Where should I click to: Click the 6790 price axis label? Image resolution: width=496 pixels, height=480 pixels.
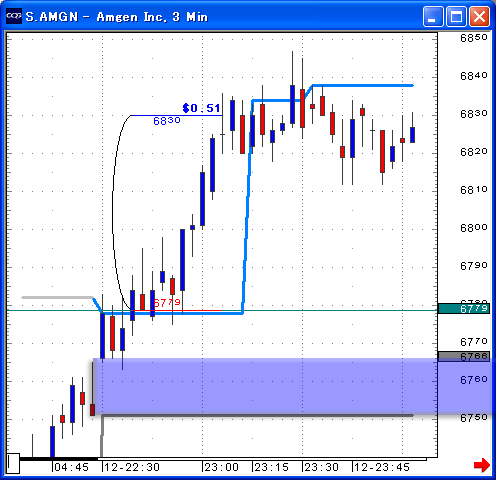coord(474,266)
